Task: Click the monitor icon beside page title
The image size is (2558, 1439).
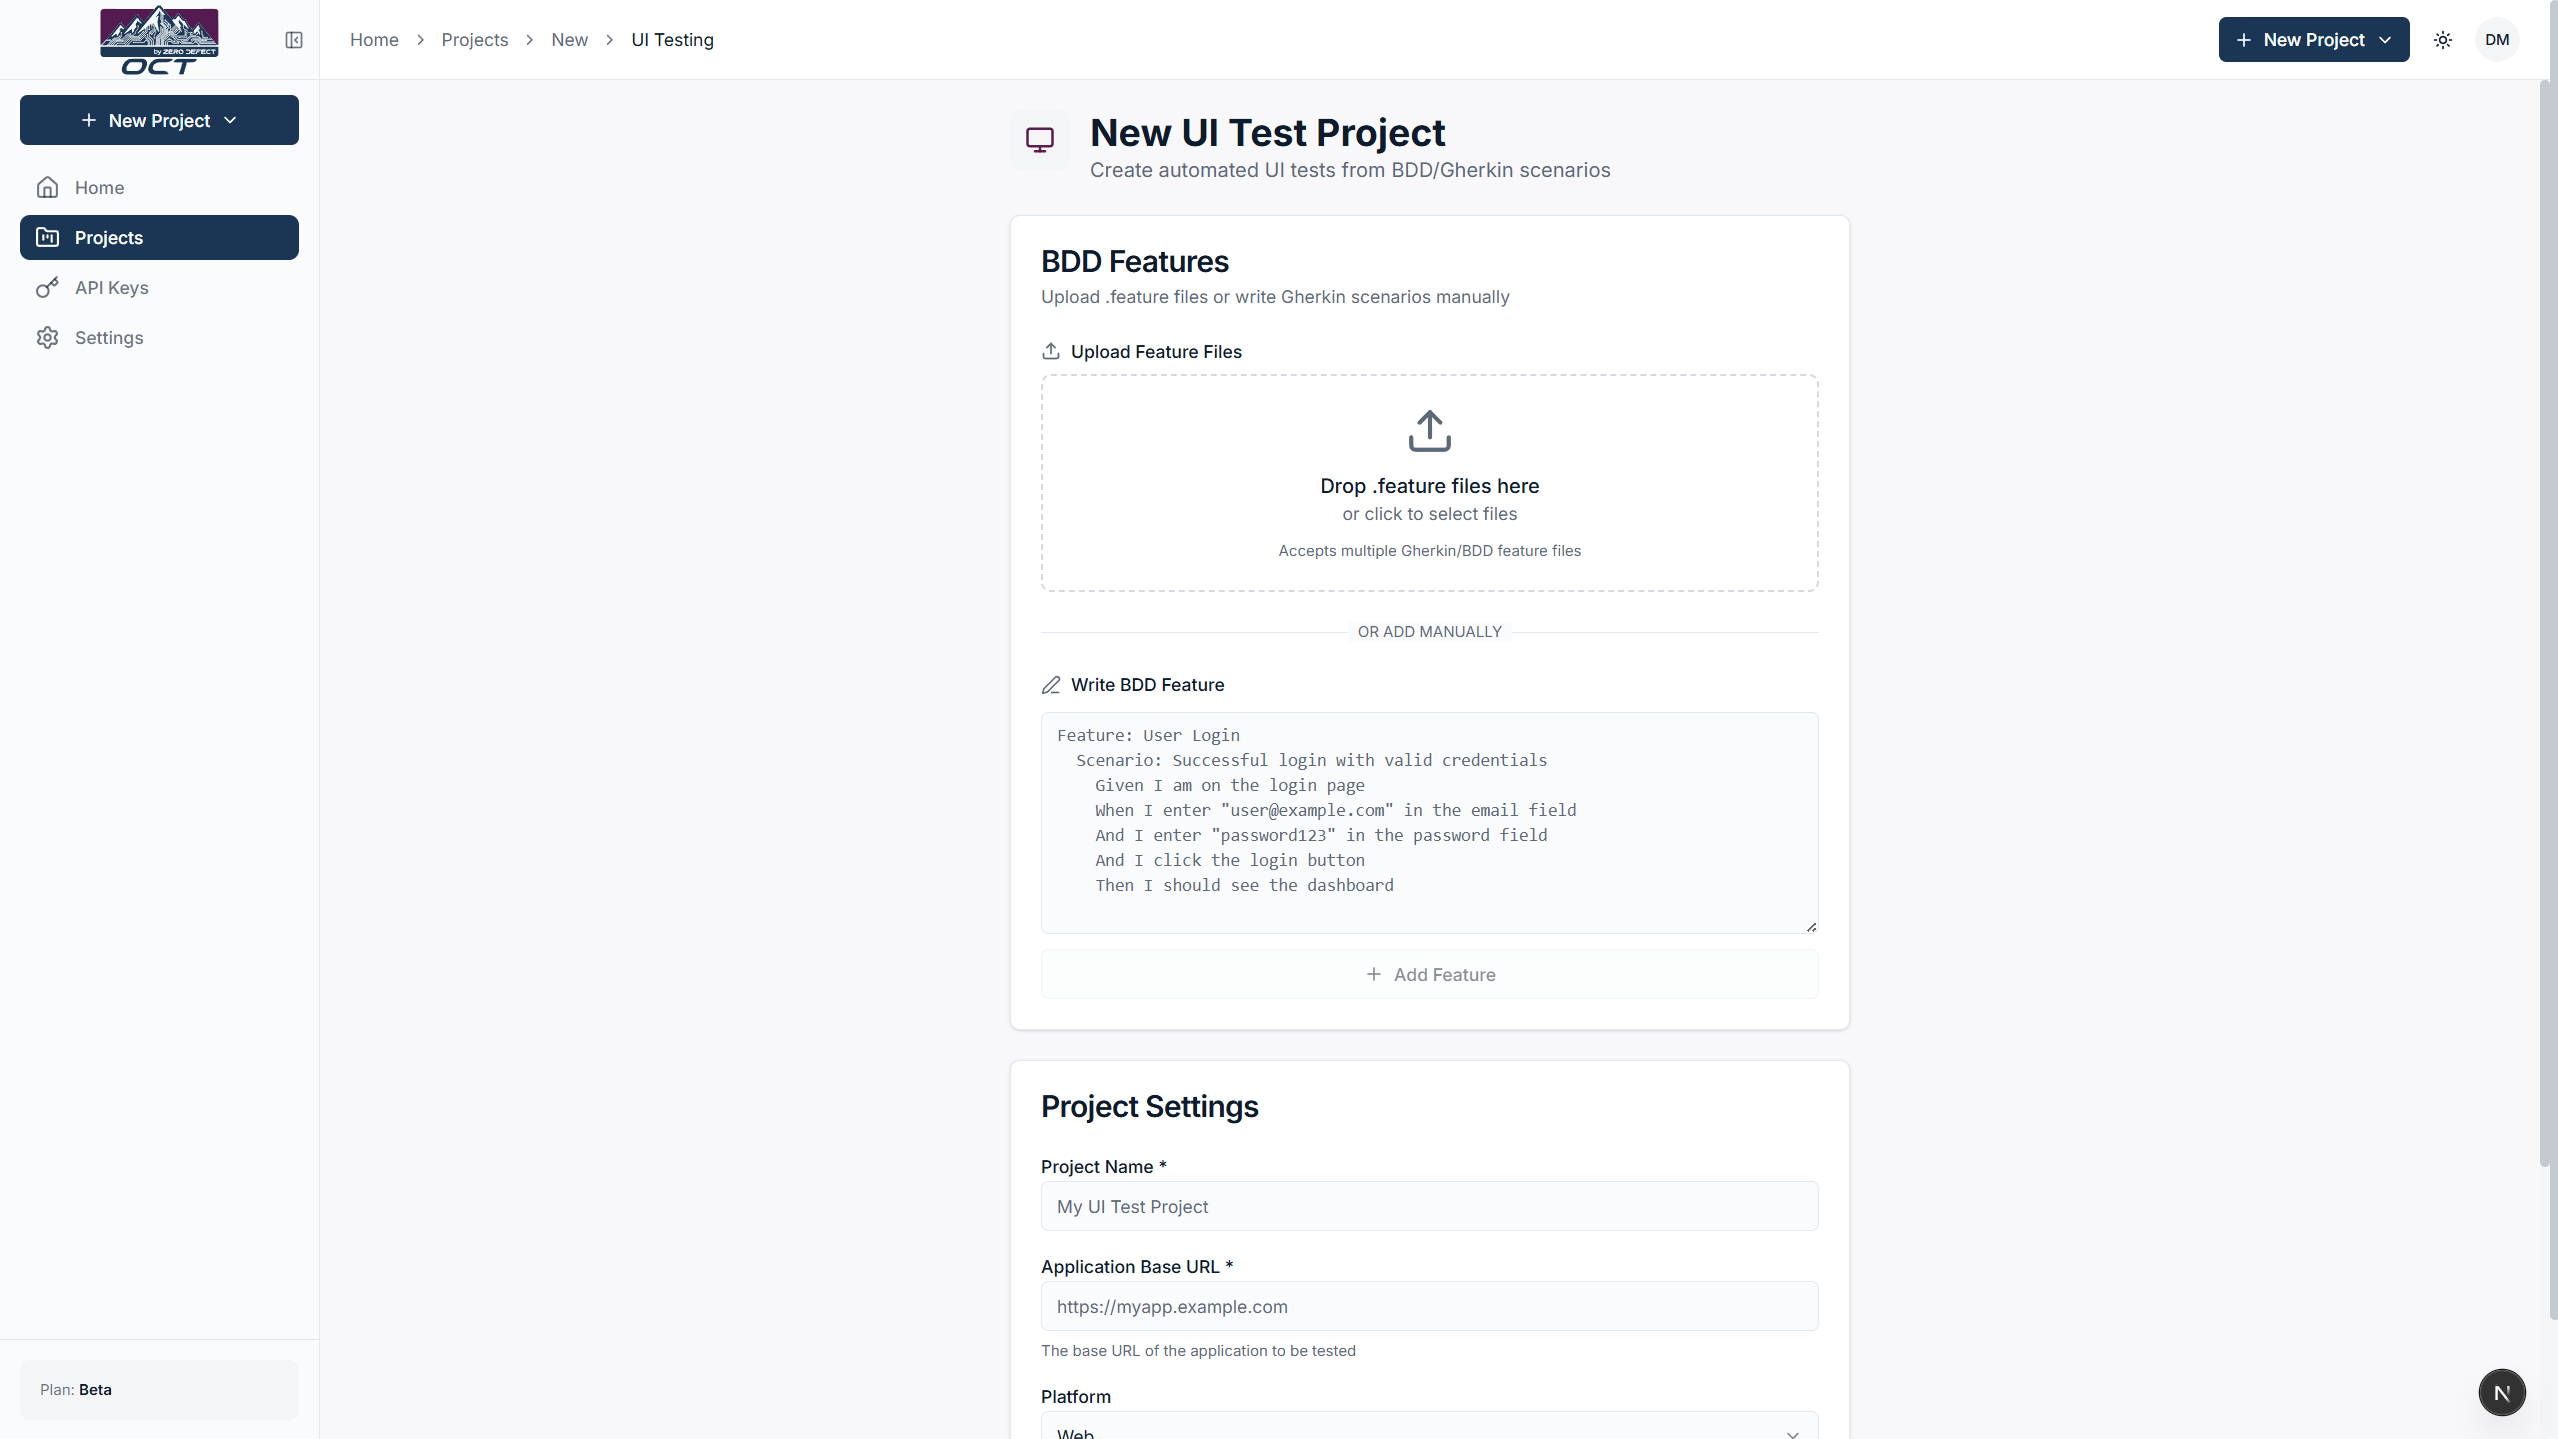Action: pos(1040,140)
